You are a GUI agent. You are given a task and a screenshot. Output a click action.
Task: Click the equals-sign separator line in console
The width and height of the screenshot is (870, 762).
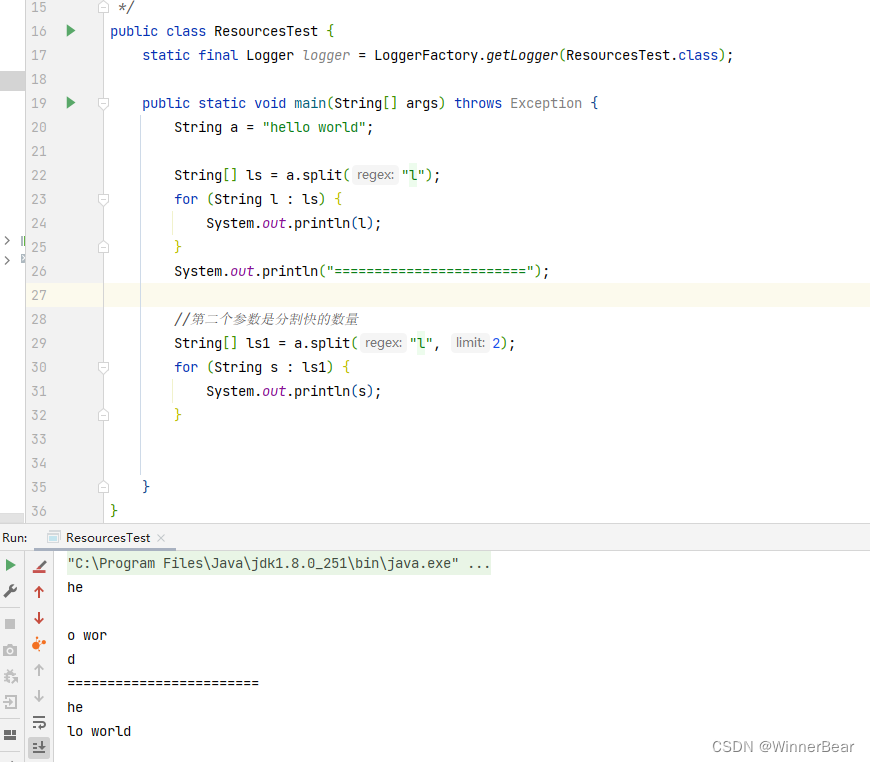pyautogui.click(x=163, y=683)
